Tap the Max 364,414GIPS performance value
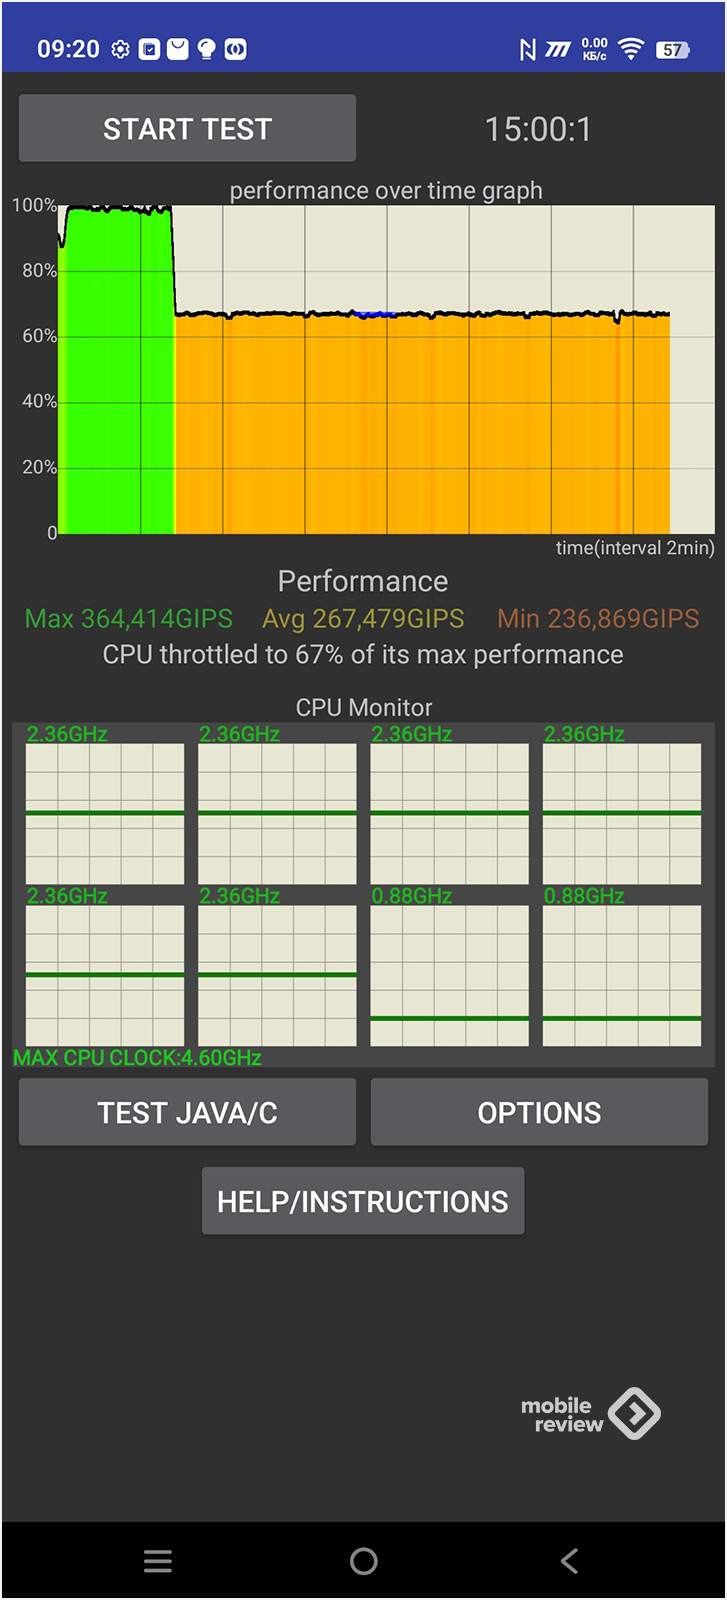Screen dimensions: 727x1600 click(129, 619)
